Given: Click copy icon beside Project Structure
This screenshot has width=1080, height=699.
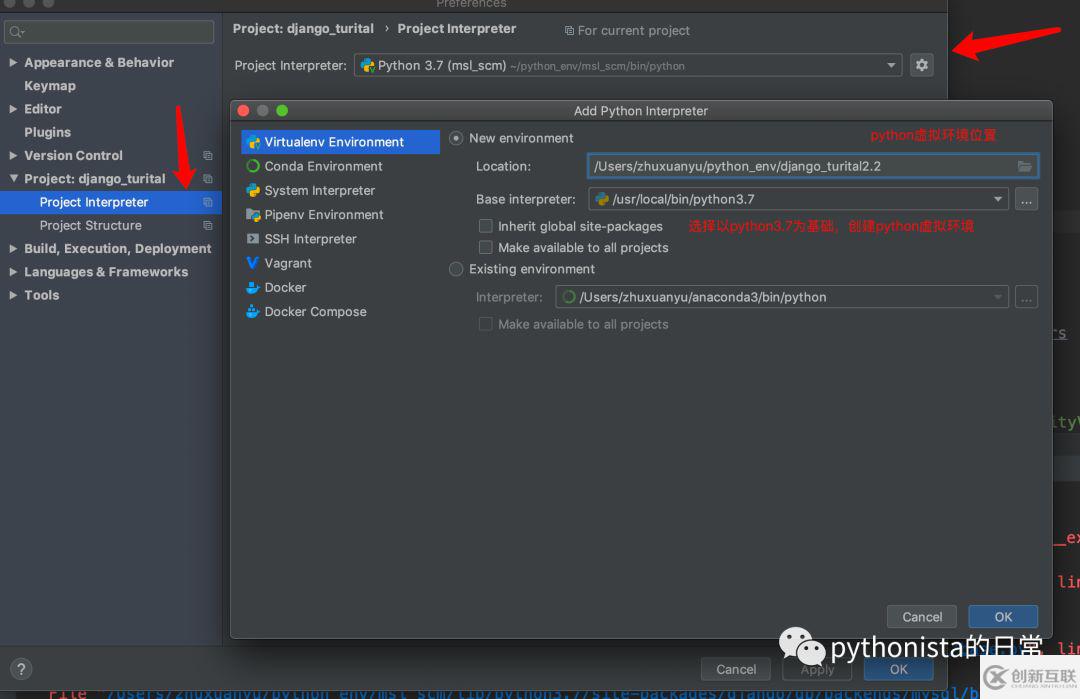Looking at the screenshot, I should pyautogui.click(x=207, y=226).
